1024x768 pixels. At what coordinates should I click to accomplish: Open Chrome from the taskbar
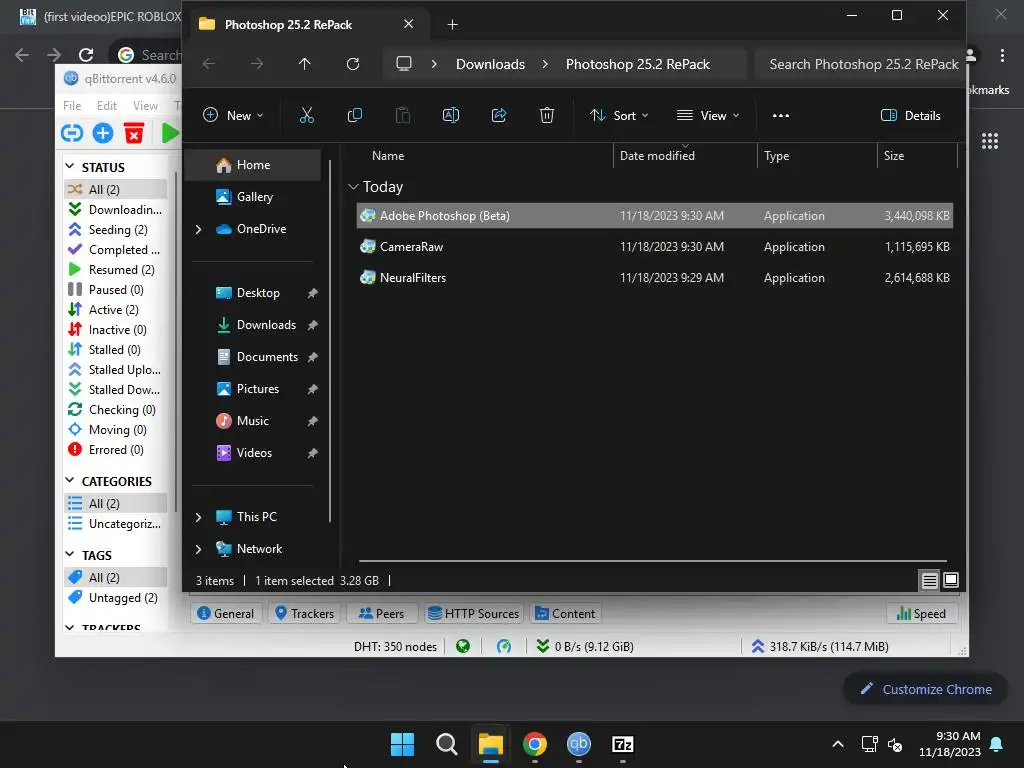[x=535, y=744]
